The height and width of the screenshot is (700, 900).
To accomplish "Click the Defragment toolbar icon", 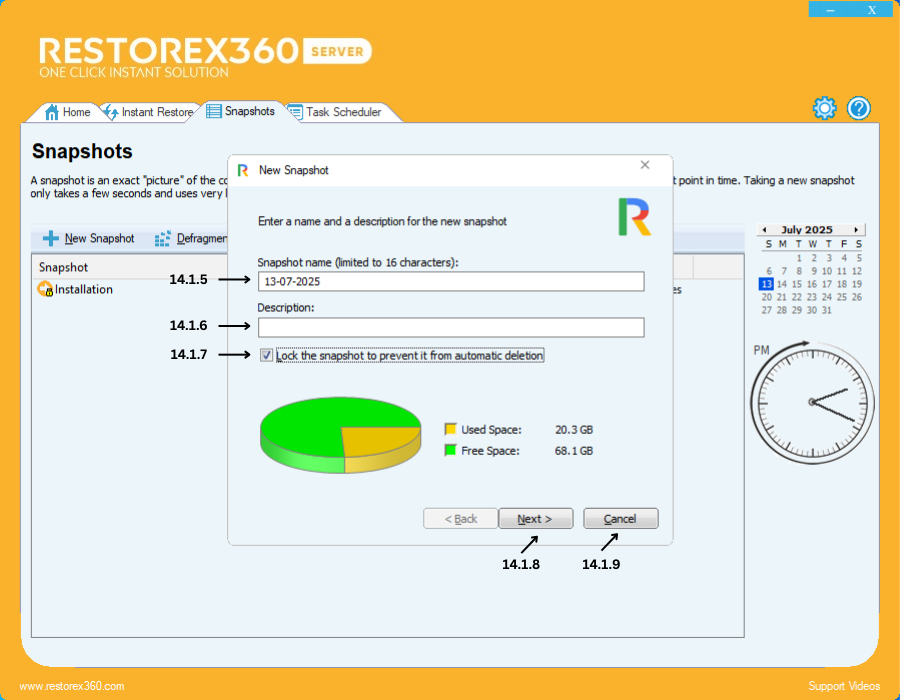I will click(x=162, y=238).
